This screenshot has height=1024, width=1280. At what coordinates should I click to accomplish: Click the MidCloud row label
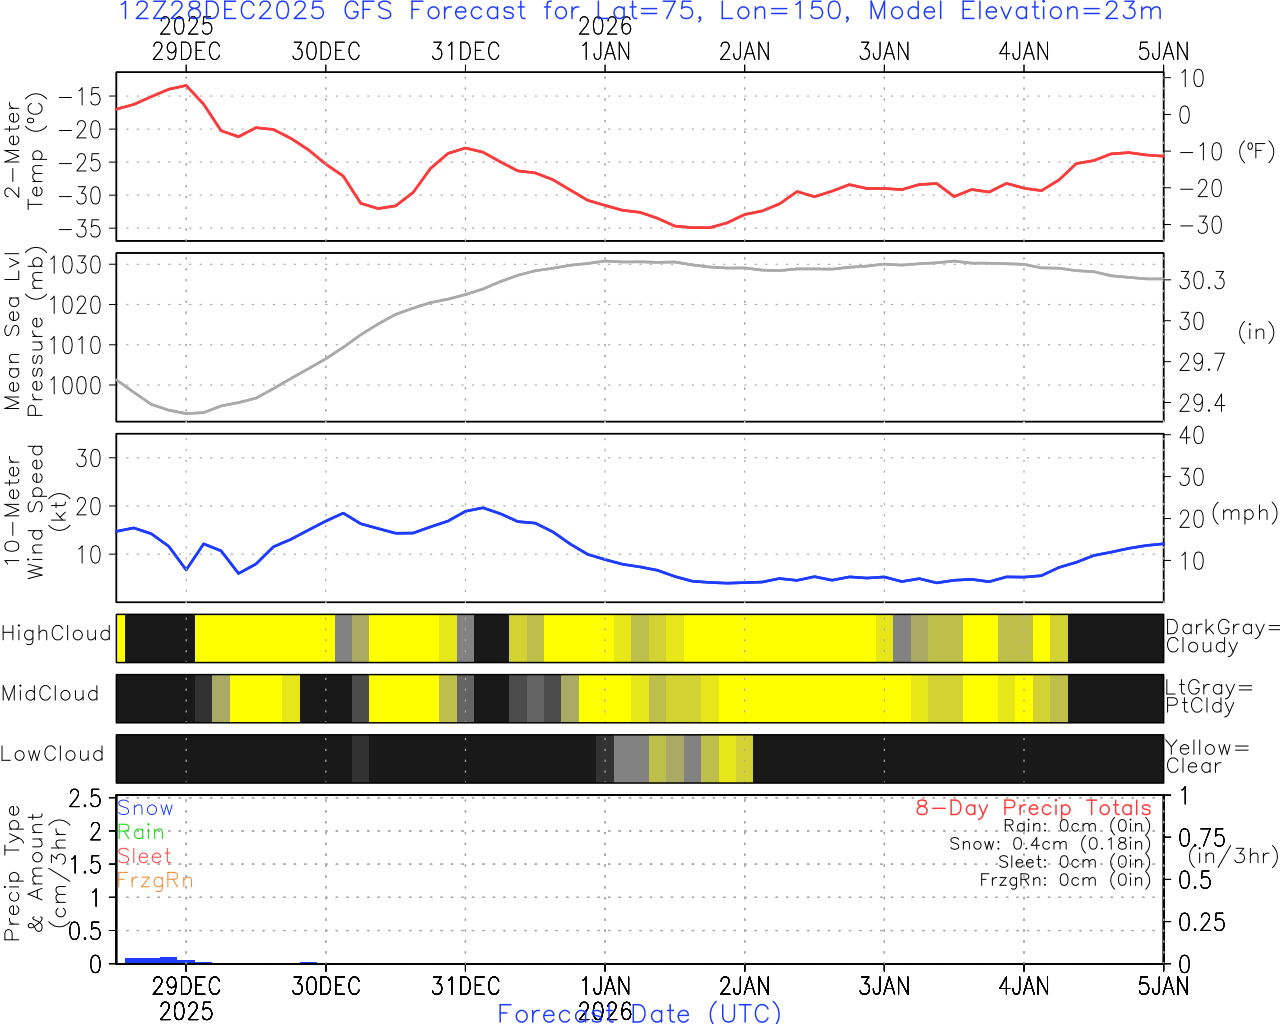50,694
